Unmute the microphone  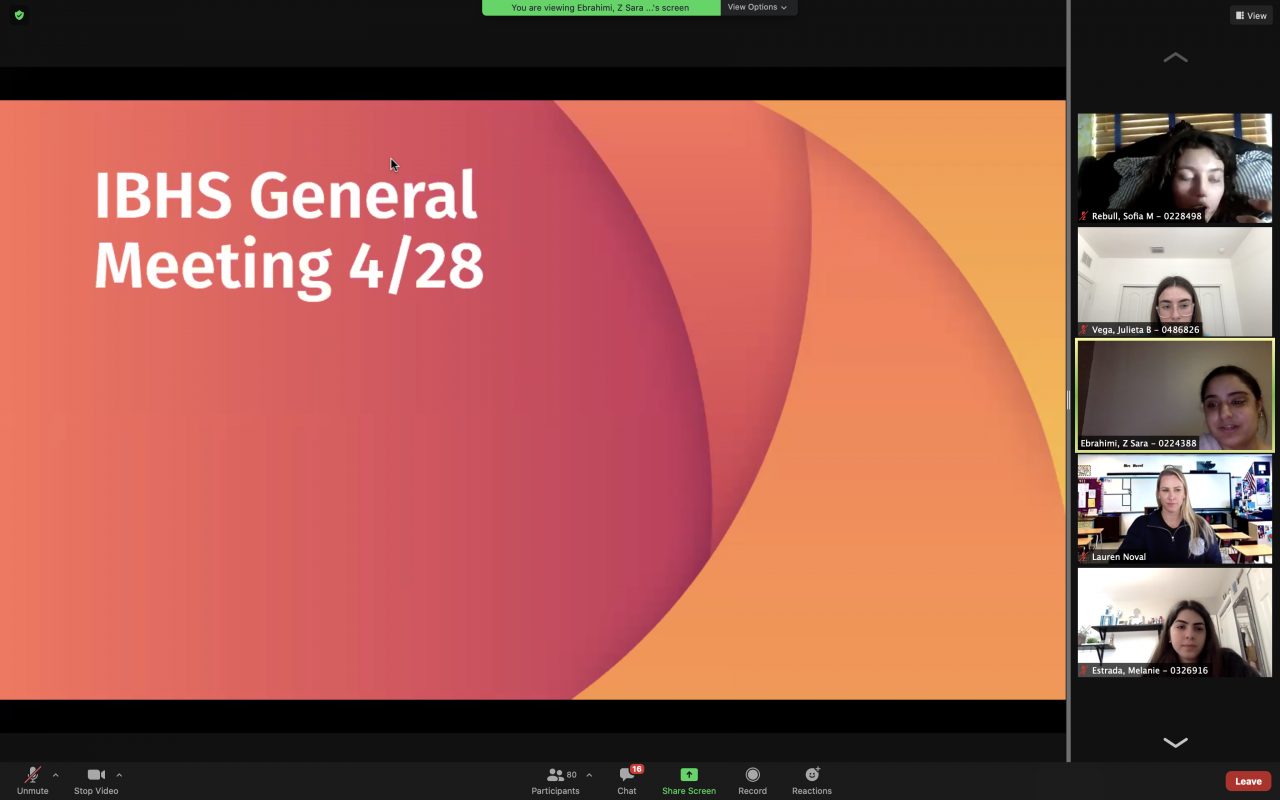pyautogui.click(x=32, y=781)
